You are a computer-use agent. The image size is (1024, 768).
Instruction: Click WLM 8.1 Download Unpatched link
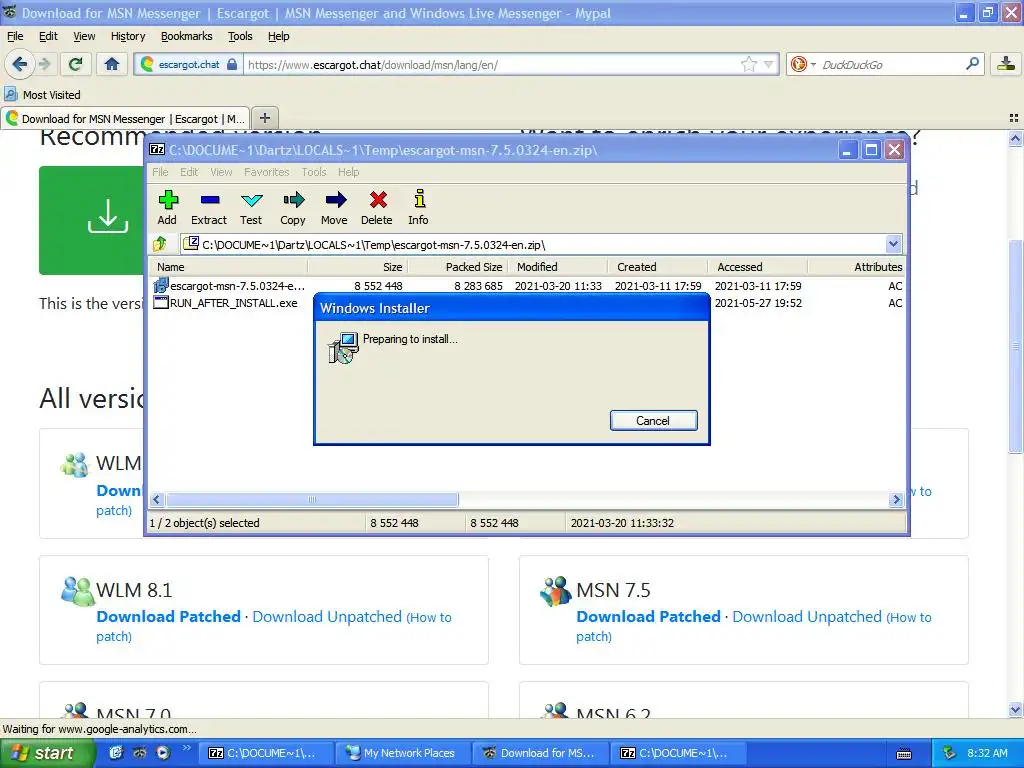[x=327, y=616]
